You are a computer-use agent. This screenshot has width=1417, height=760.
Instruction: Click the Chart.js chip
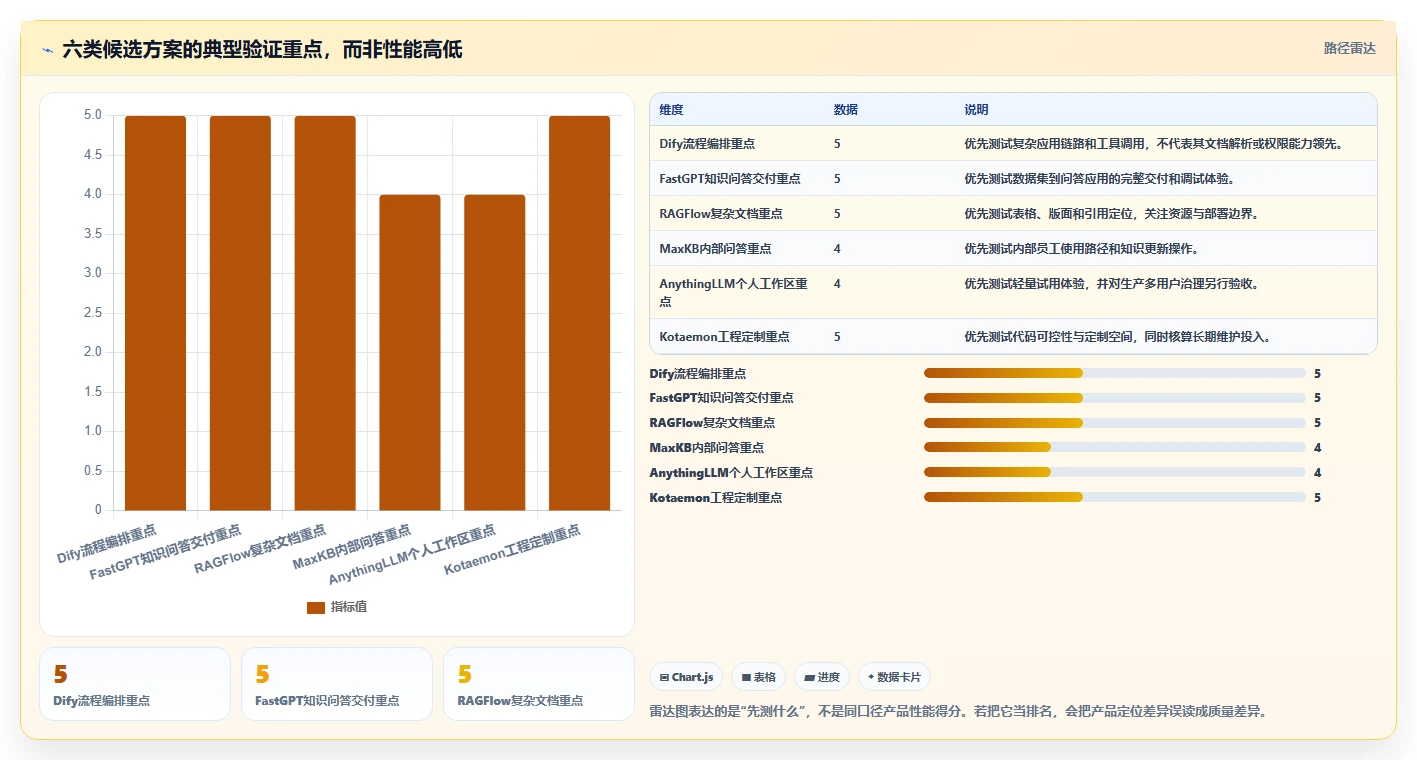tap(687, 677)
